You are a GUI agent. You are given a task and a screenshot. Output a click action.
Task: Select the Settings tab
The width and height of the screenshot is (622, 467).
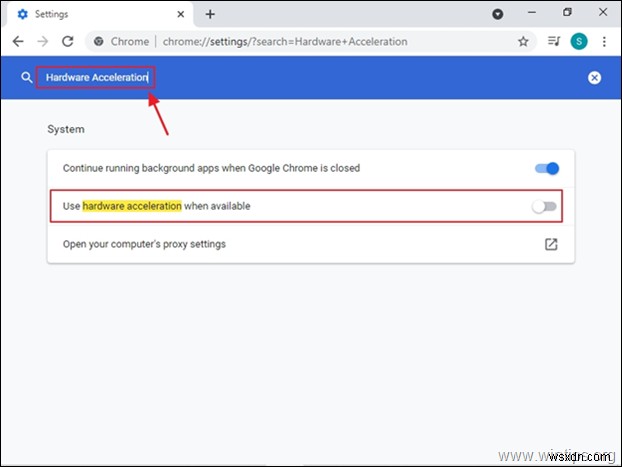tap(99, 14)
